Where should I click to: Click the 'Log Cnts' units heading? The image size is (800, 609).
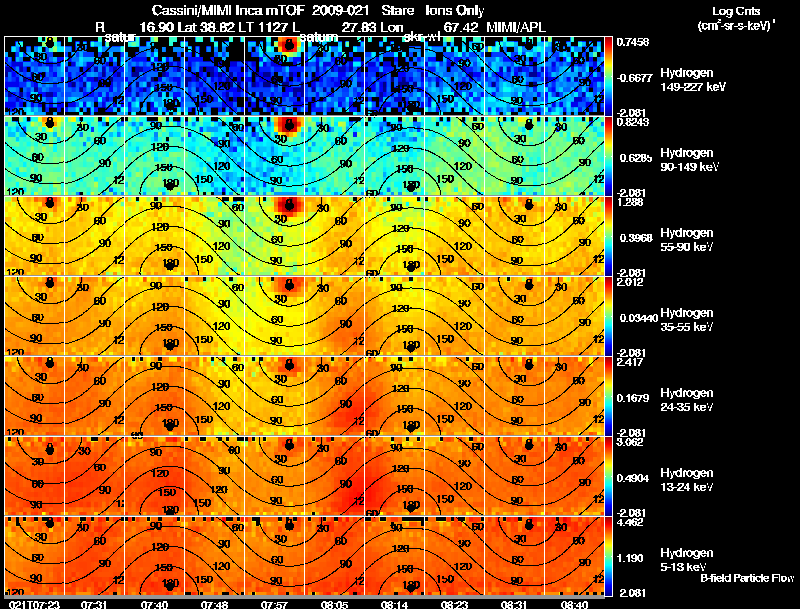pos(735,11)
